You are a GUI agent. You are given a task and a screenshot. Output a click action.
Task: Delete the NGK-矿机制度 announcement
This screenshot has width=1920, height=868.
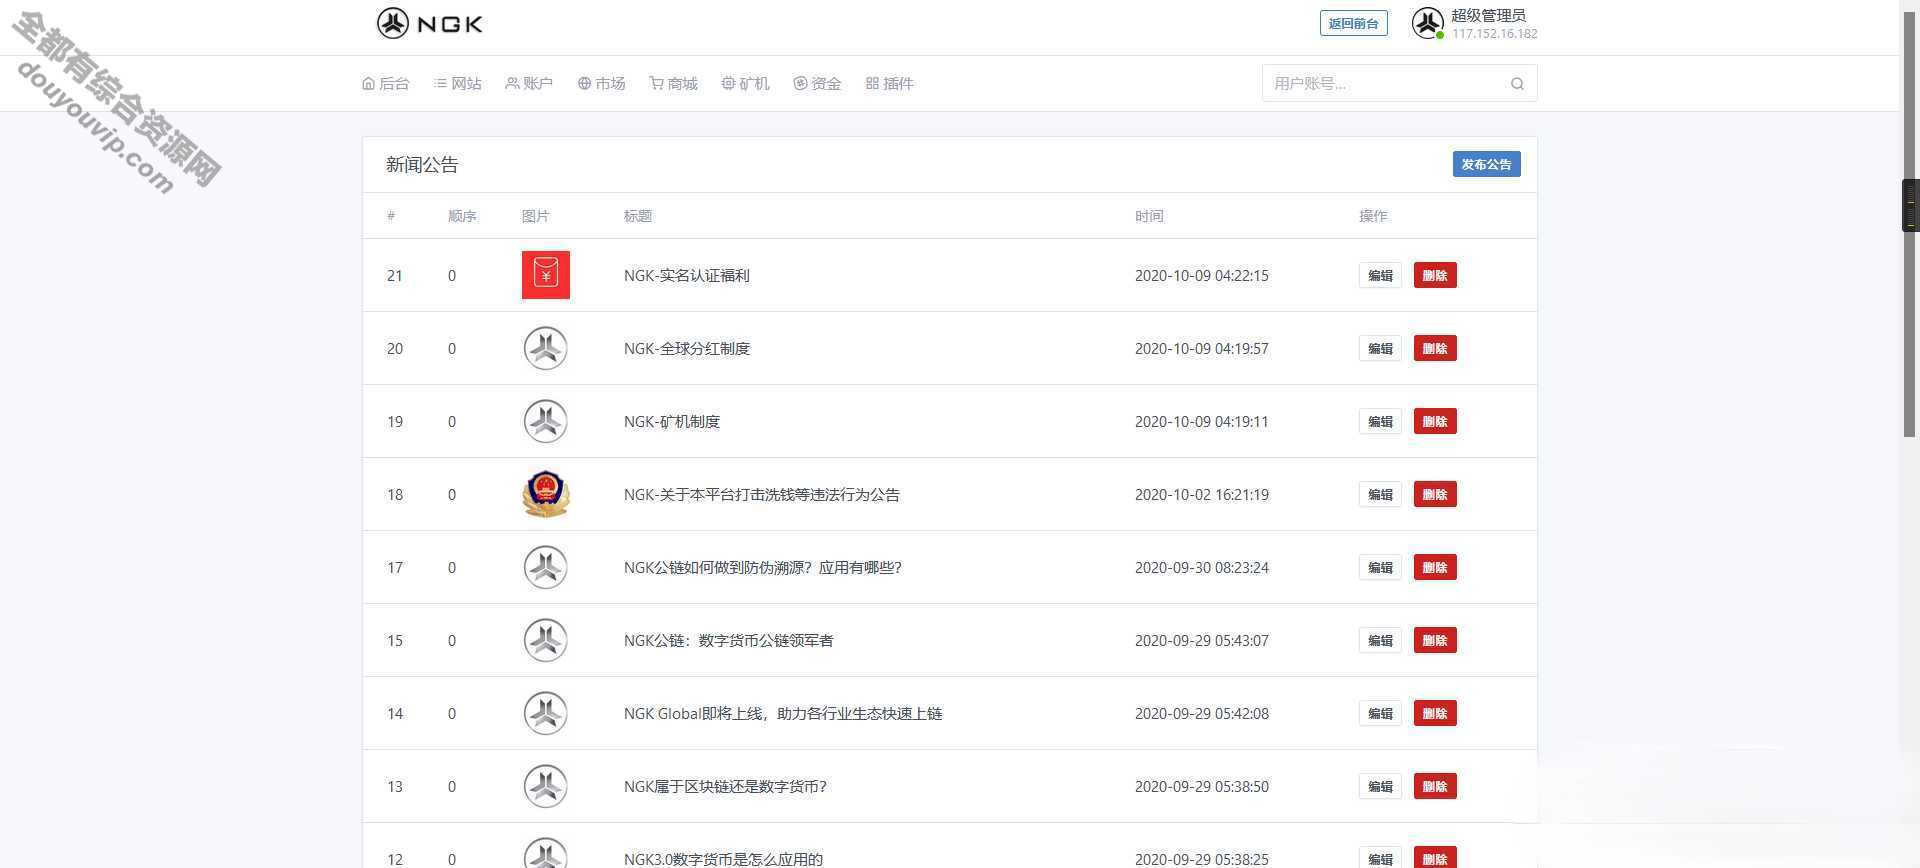(x=1435, y=421)
